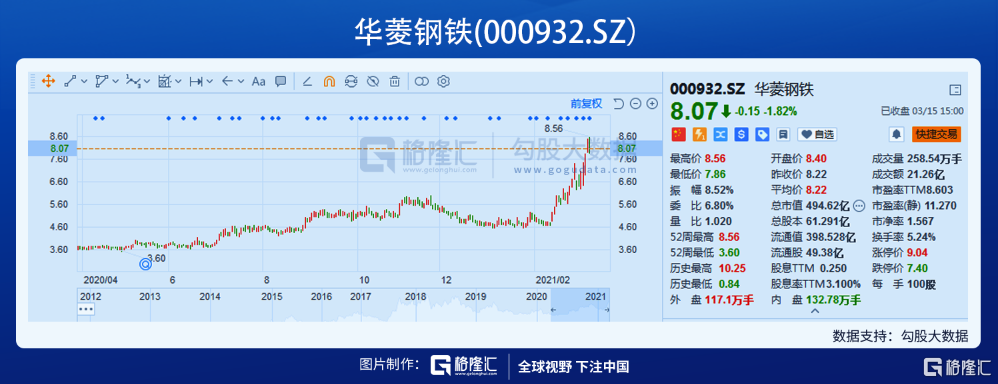This screenshot has width=998, height=384.
Task: Expand the polyline pattern tool dropdown
Action: (x=148, y=81)
